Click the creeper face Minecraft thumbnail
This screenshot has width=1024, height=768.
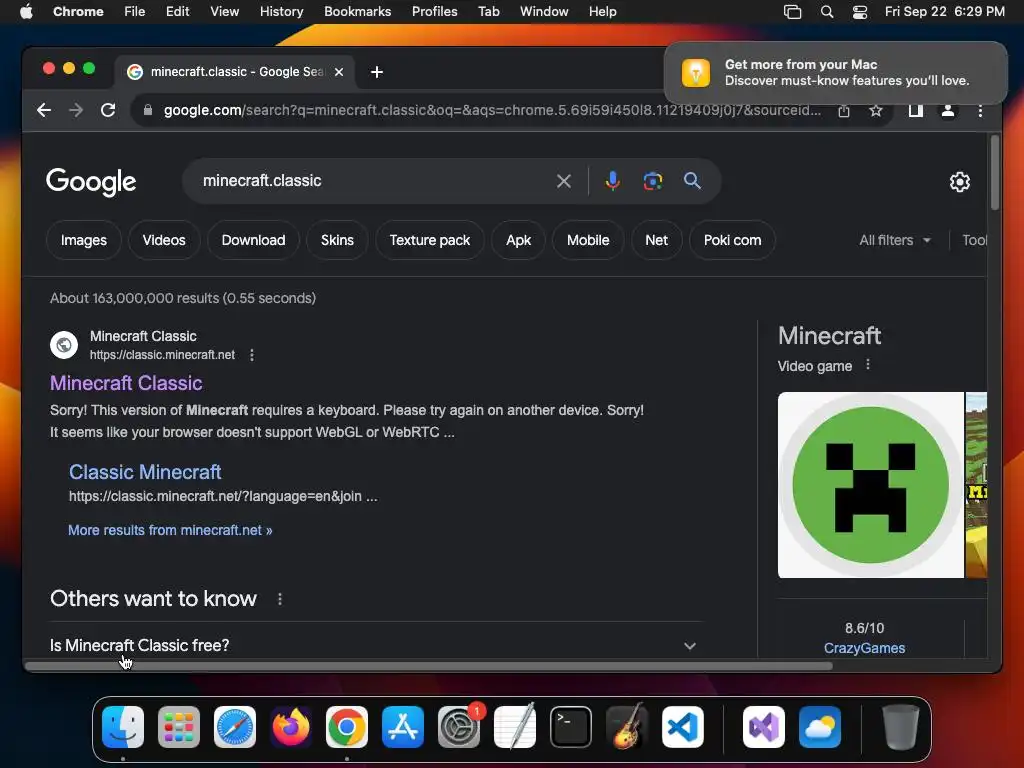pos(871,485)
